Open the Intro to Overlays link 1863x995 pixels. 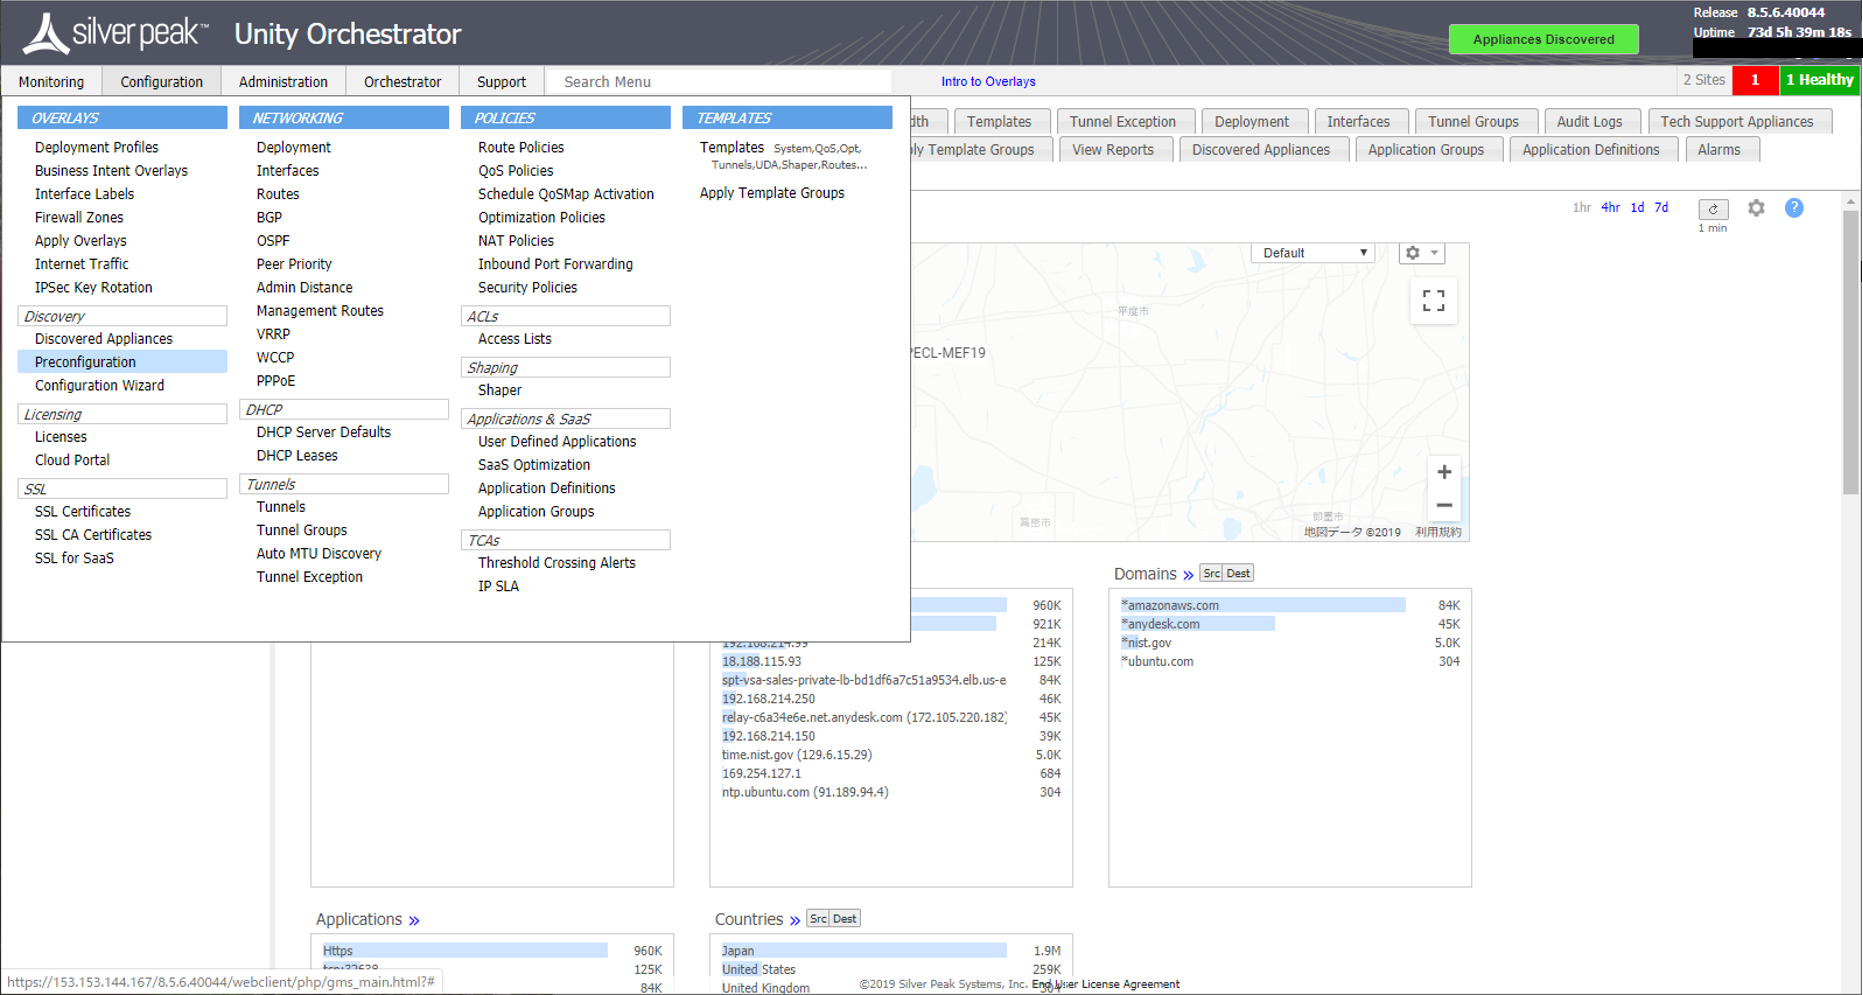pyautogui.click(x=988, y=82)
